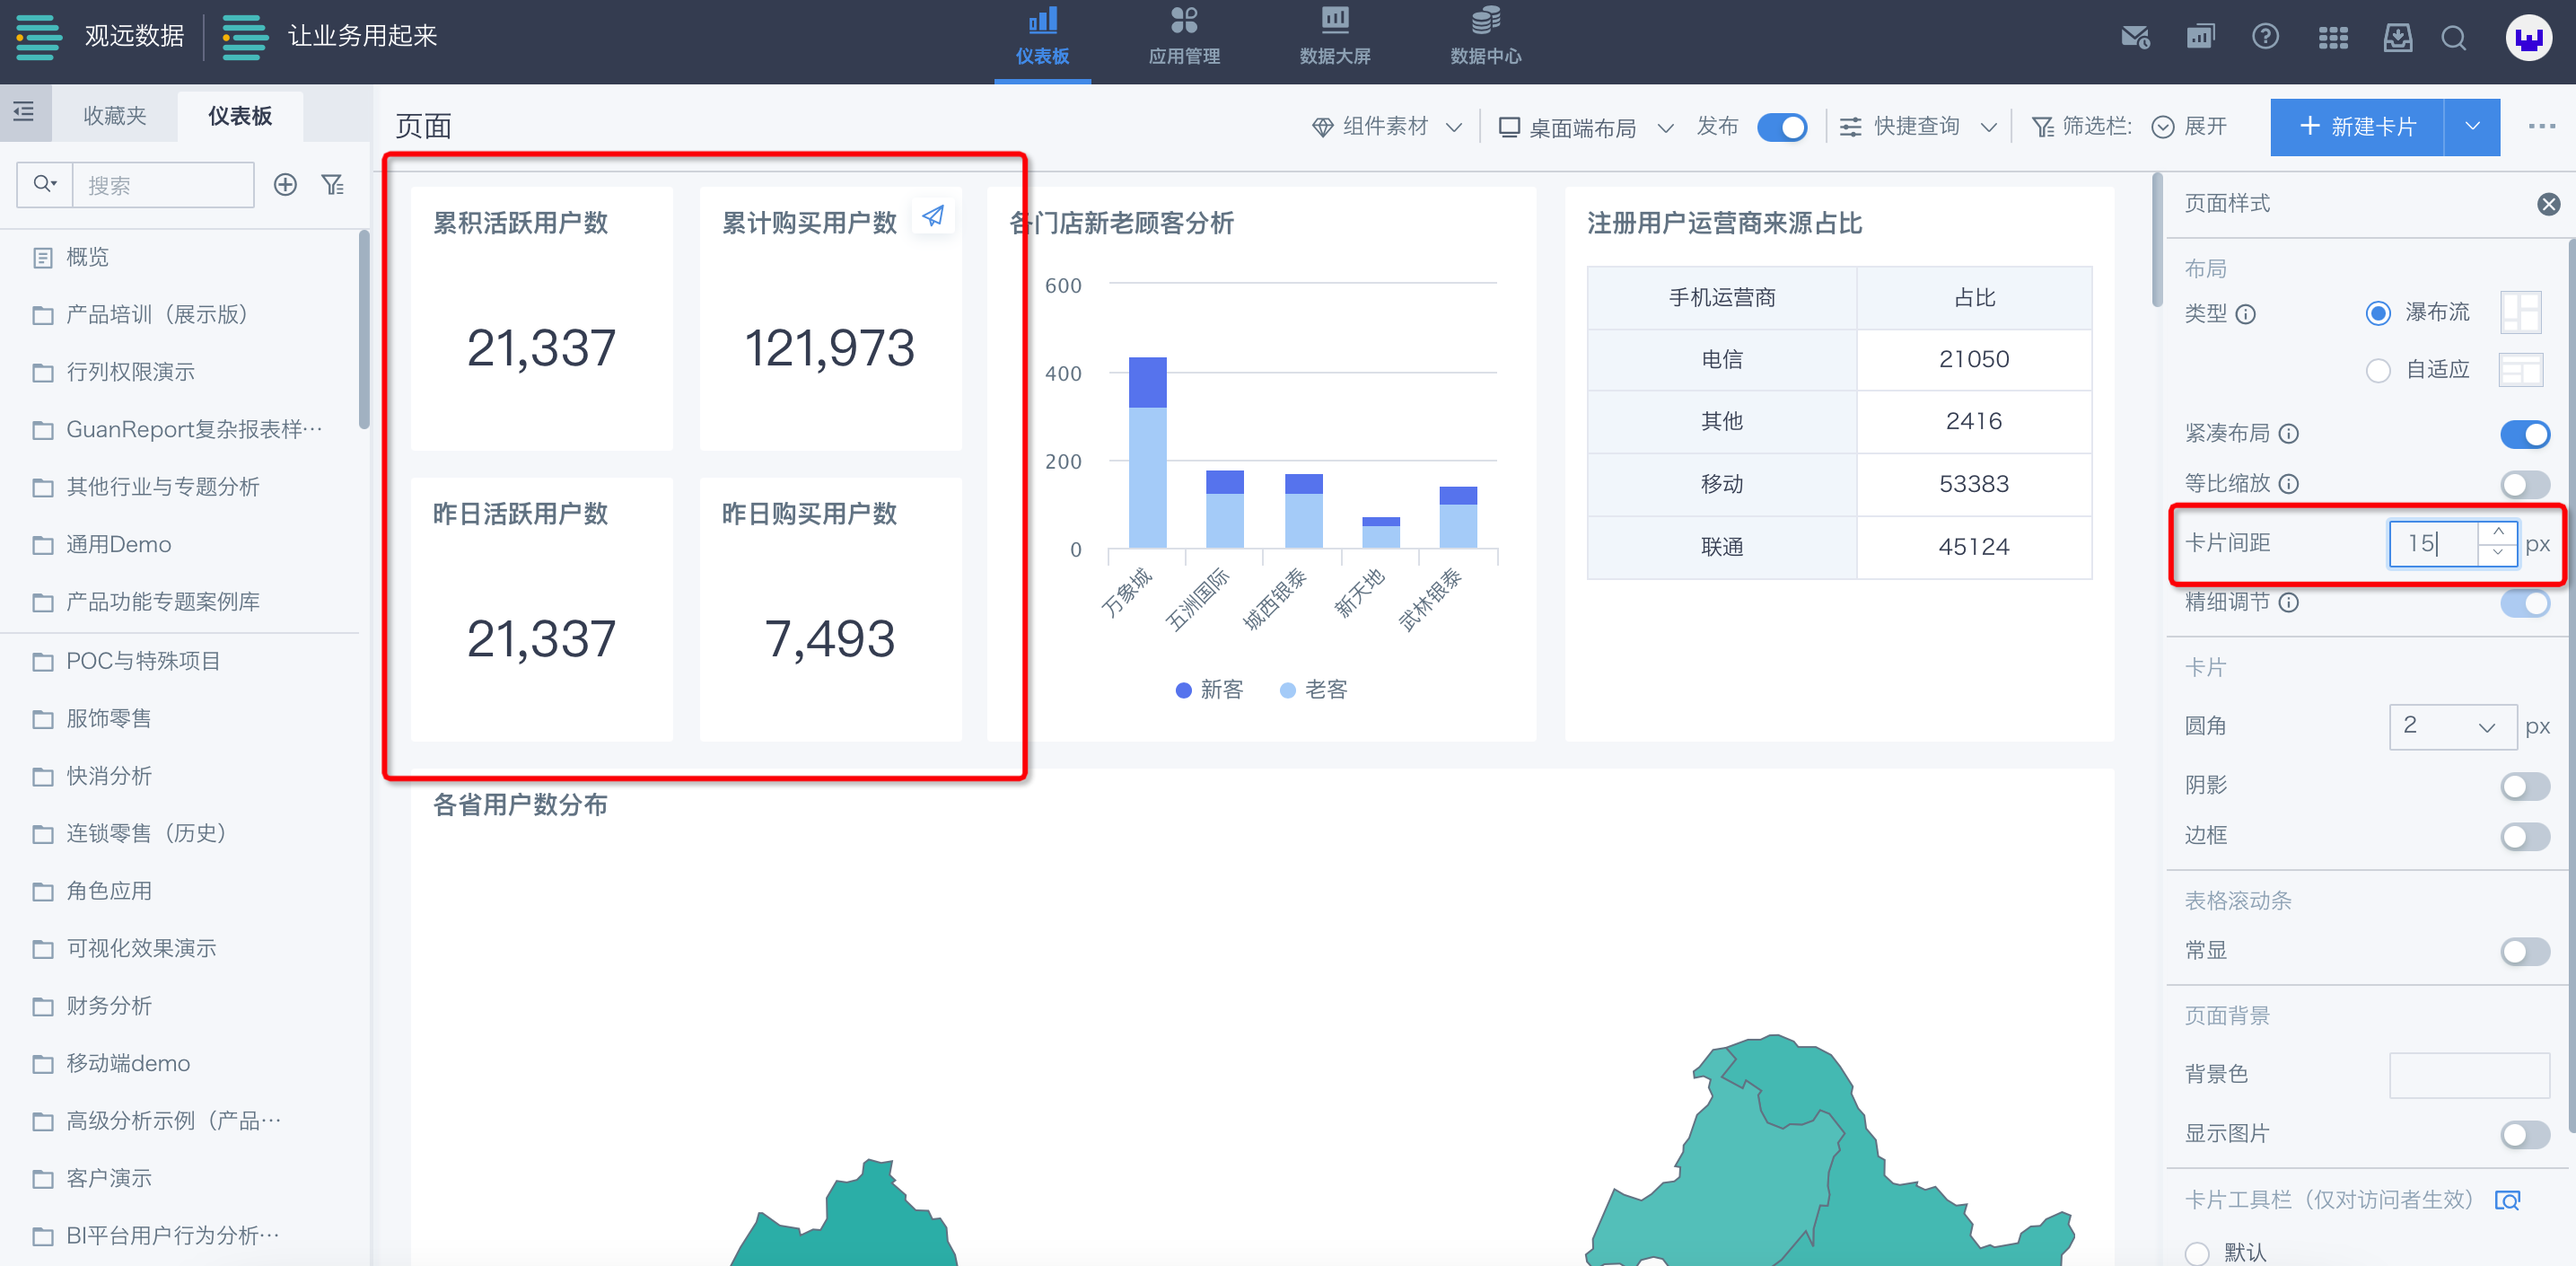Click the global search magnifier icon

point(2453,38)
